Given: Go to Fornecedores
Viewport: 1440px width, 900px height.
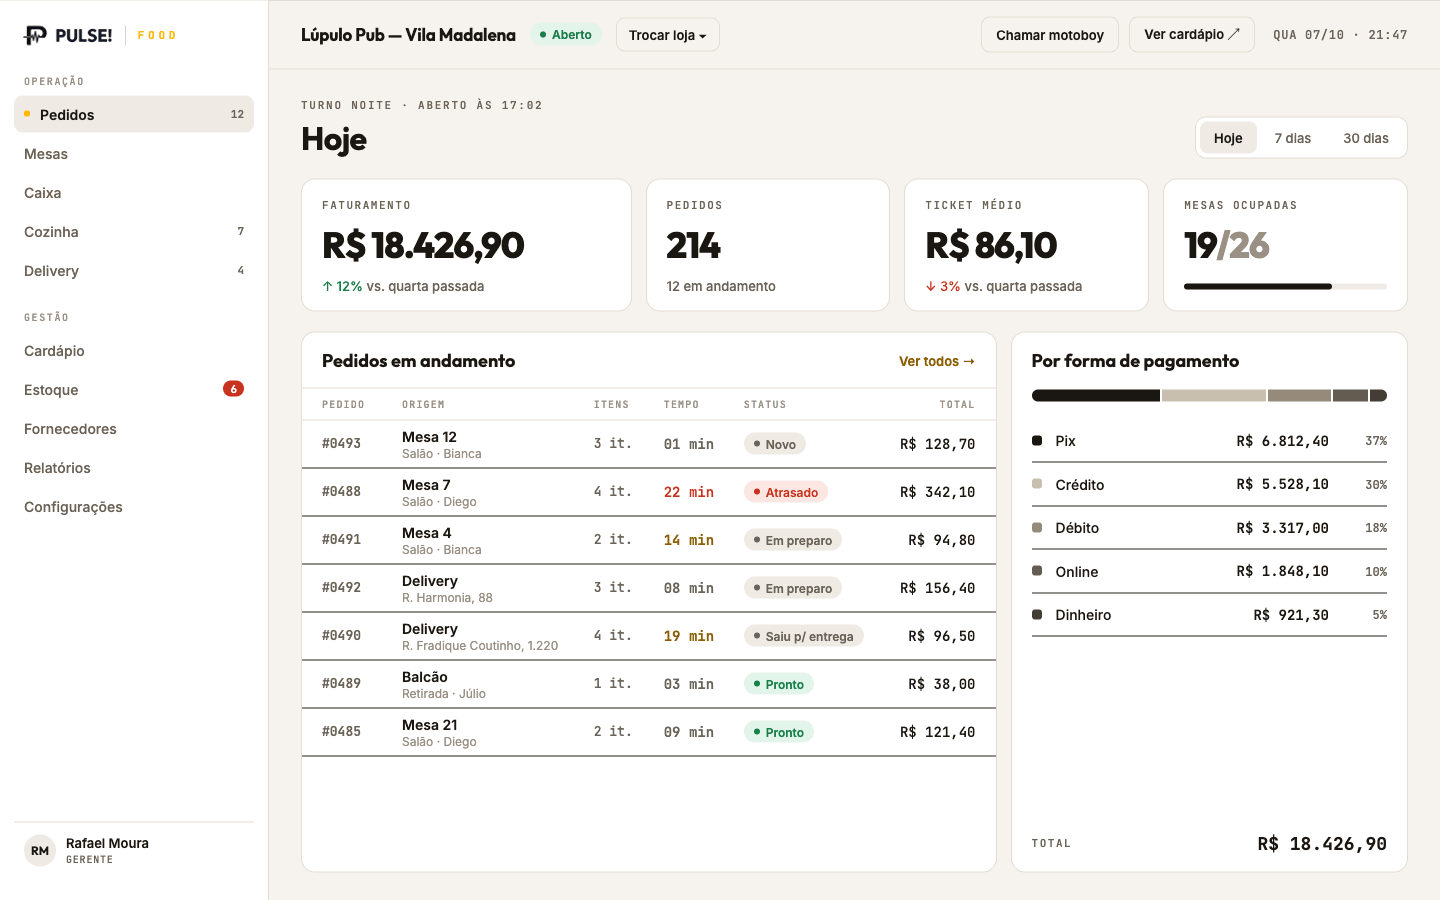Looking at the screenshot, I should point(134,429).
